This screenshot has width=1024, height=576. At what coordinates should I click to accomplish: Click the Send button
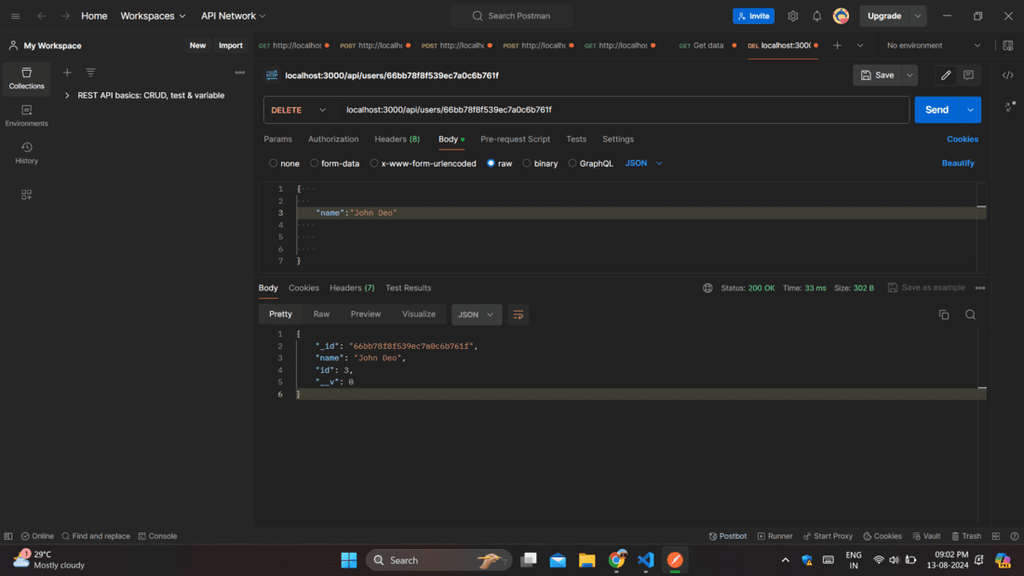[x=936, y=110]
